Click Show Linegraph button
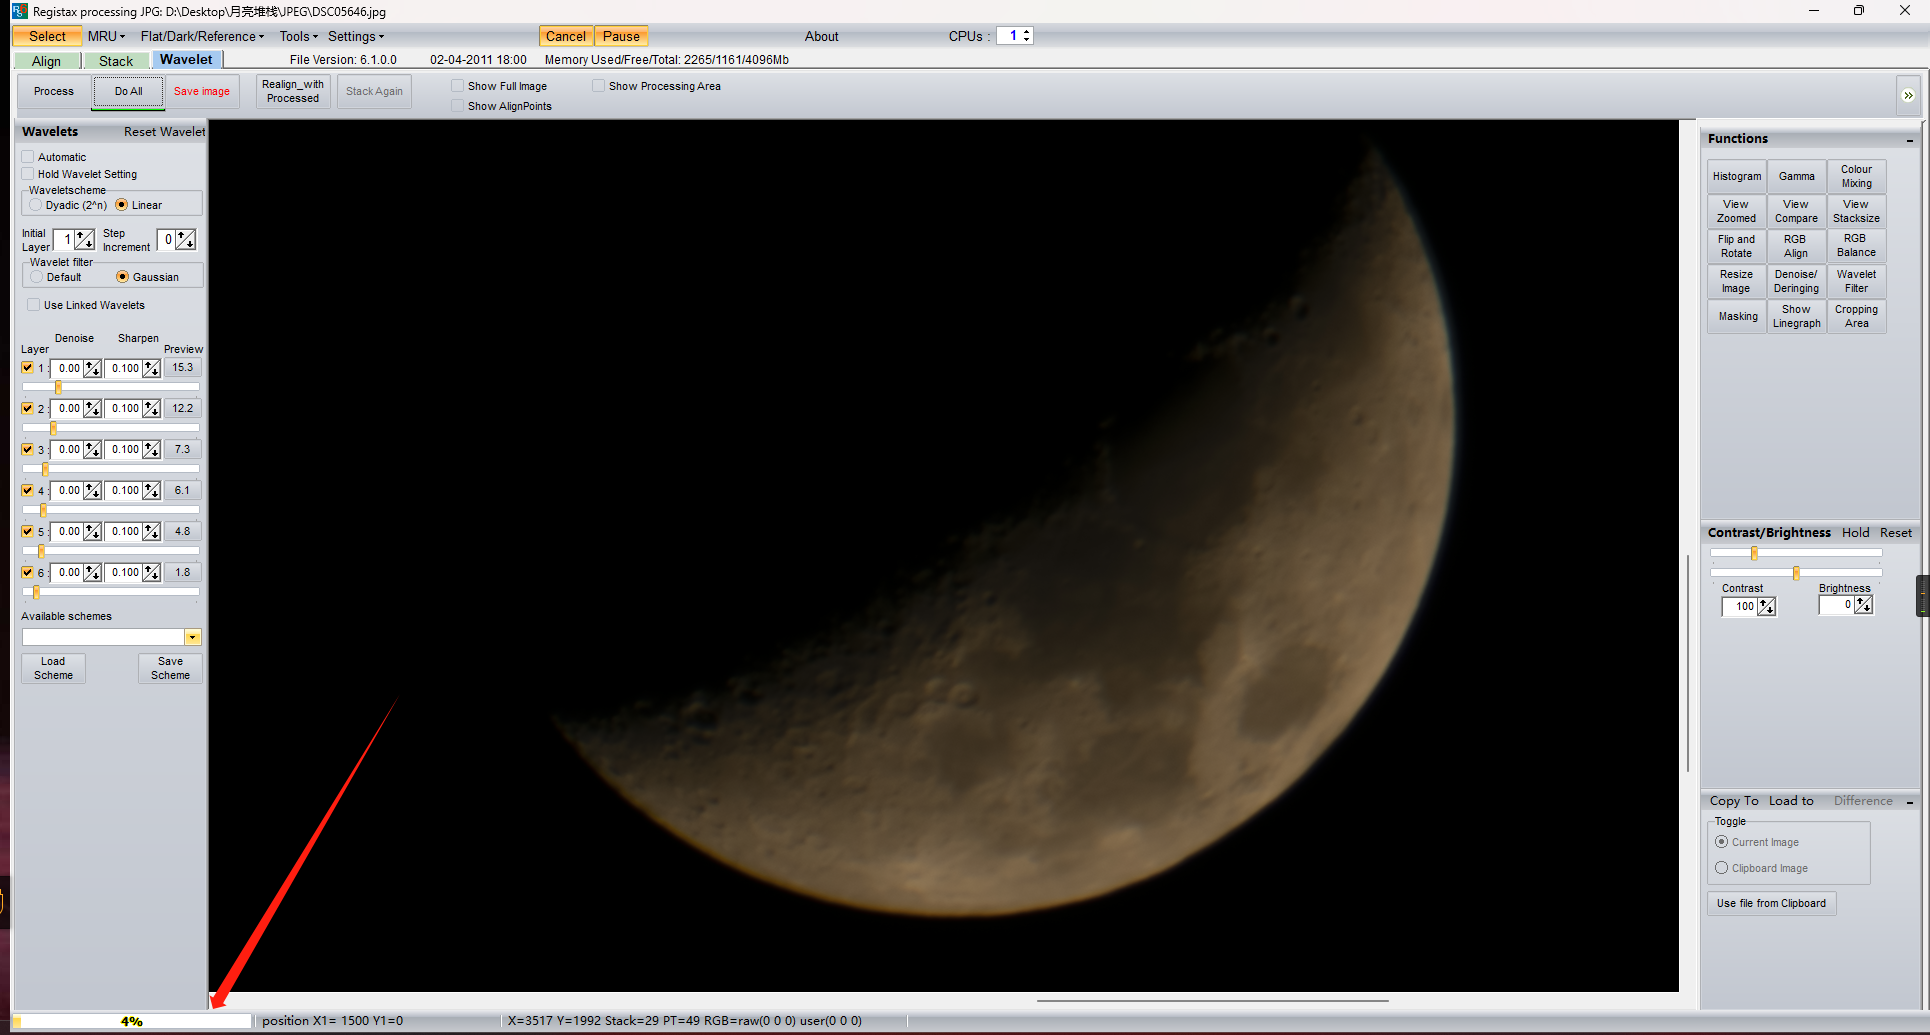This screenshot has height=1035, width=1930. click(1796, 316)
